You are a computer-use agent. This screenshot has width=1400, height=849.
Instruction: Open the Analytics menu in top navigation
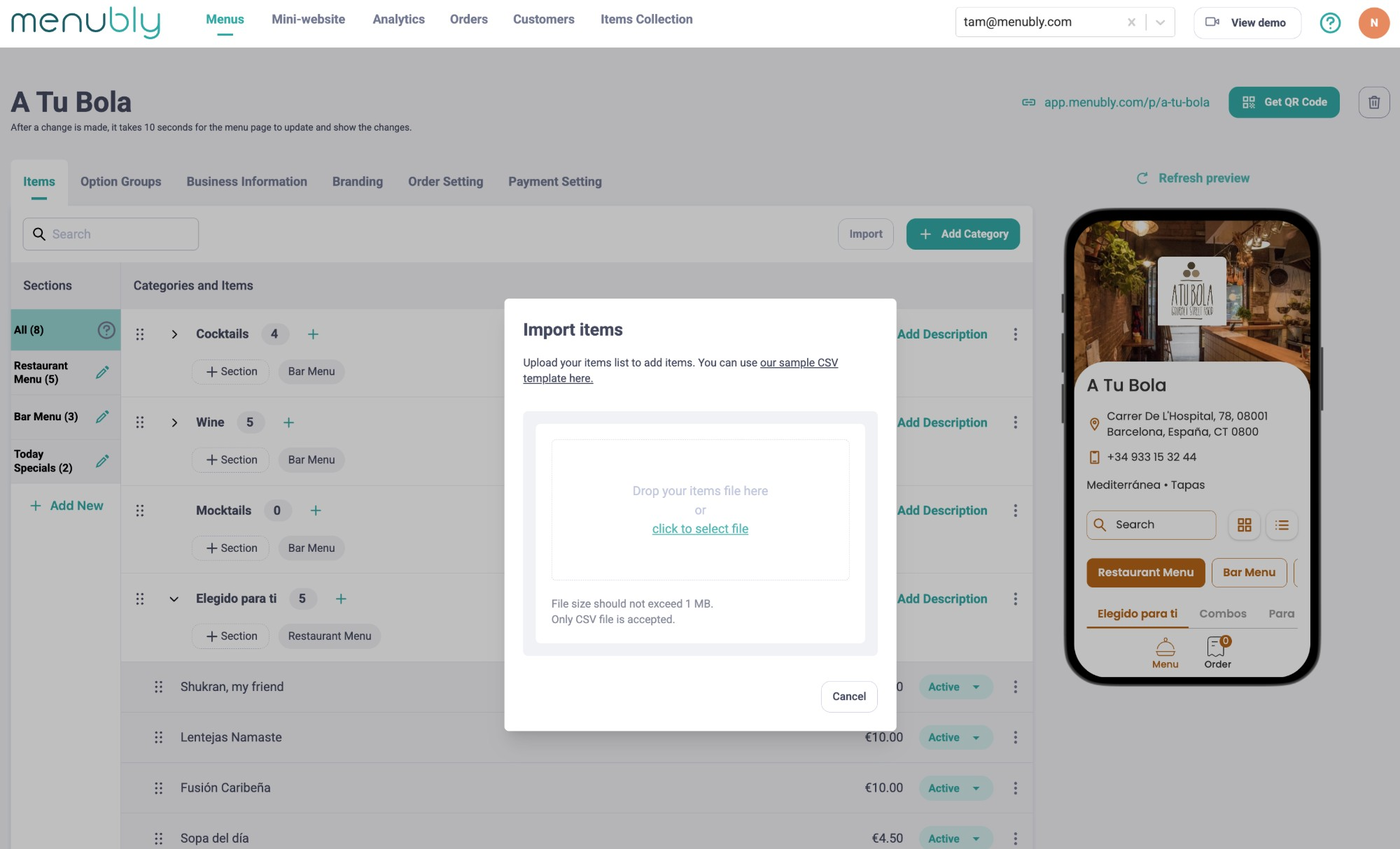click(398, 19)
